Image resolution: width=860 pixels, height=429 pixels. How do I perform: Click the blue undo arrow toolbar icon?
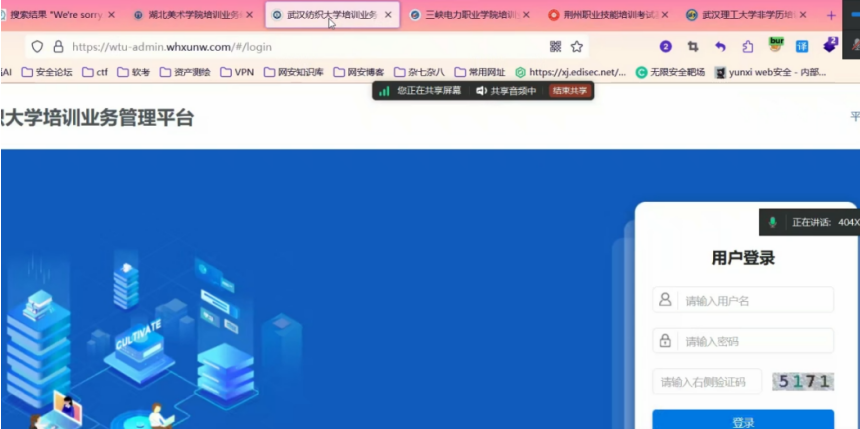coord(720,47)
